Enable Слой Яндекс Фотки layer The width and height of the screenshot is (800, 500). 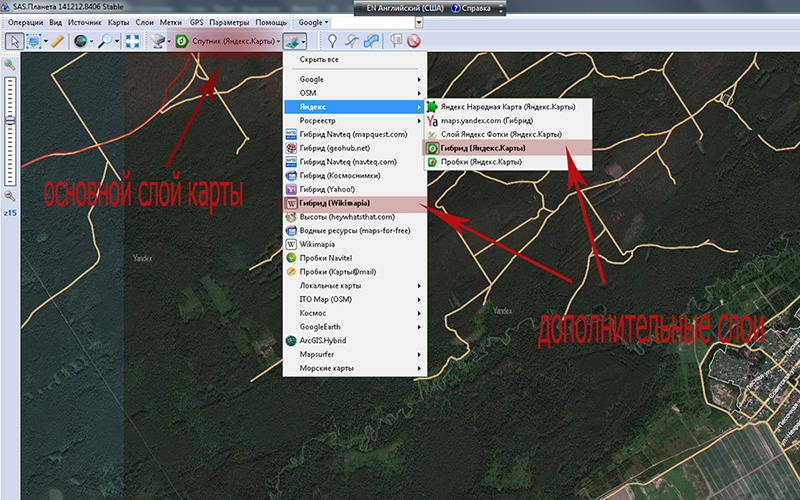[508, 134]
